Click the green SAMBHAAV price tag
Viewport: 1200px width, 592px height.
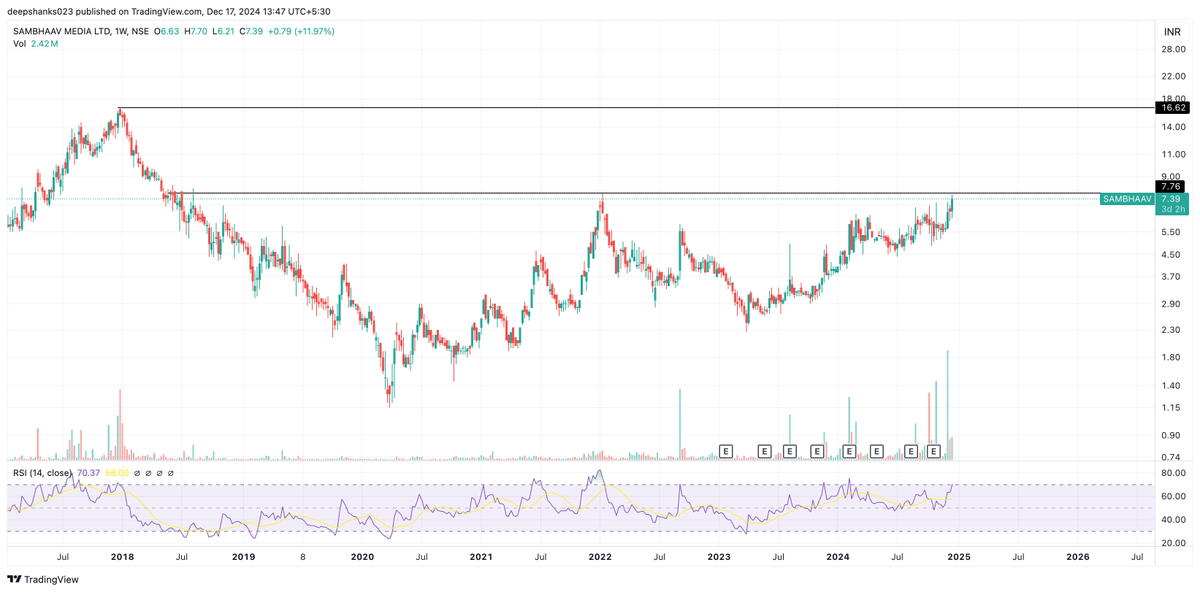point(1127,199)
